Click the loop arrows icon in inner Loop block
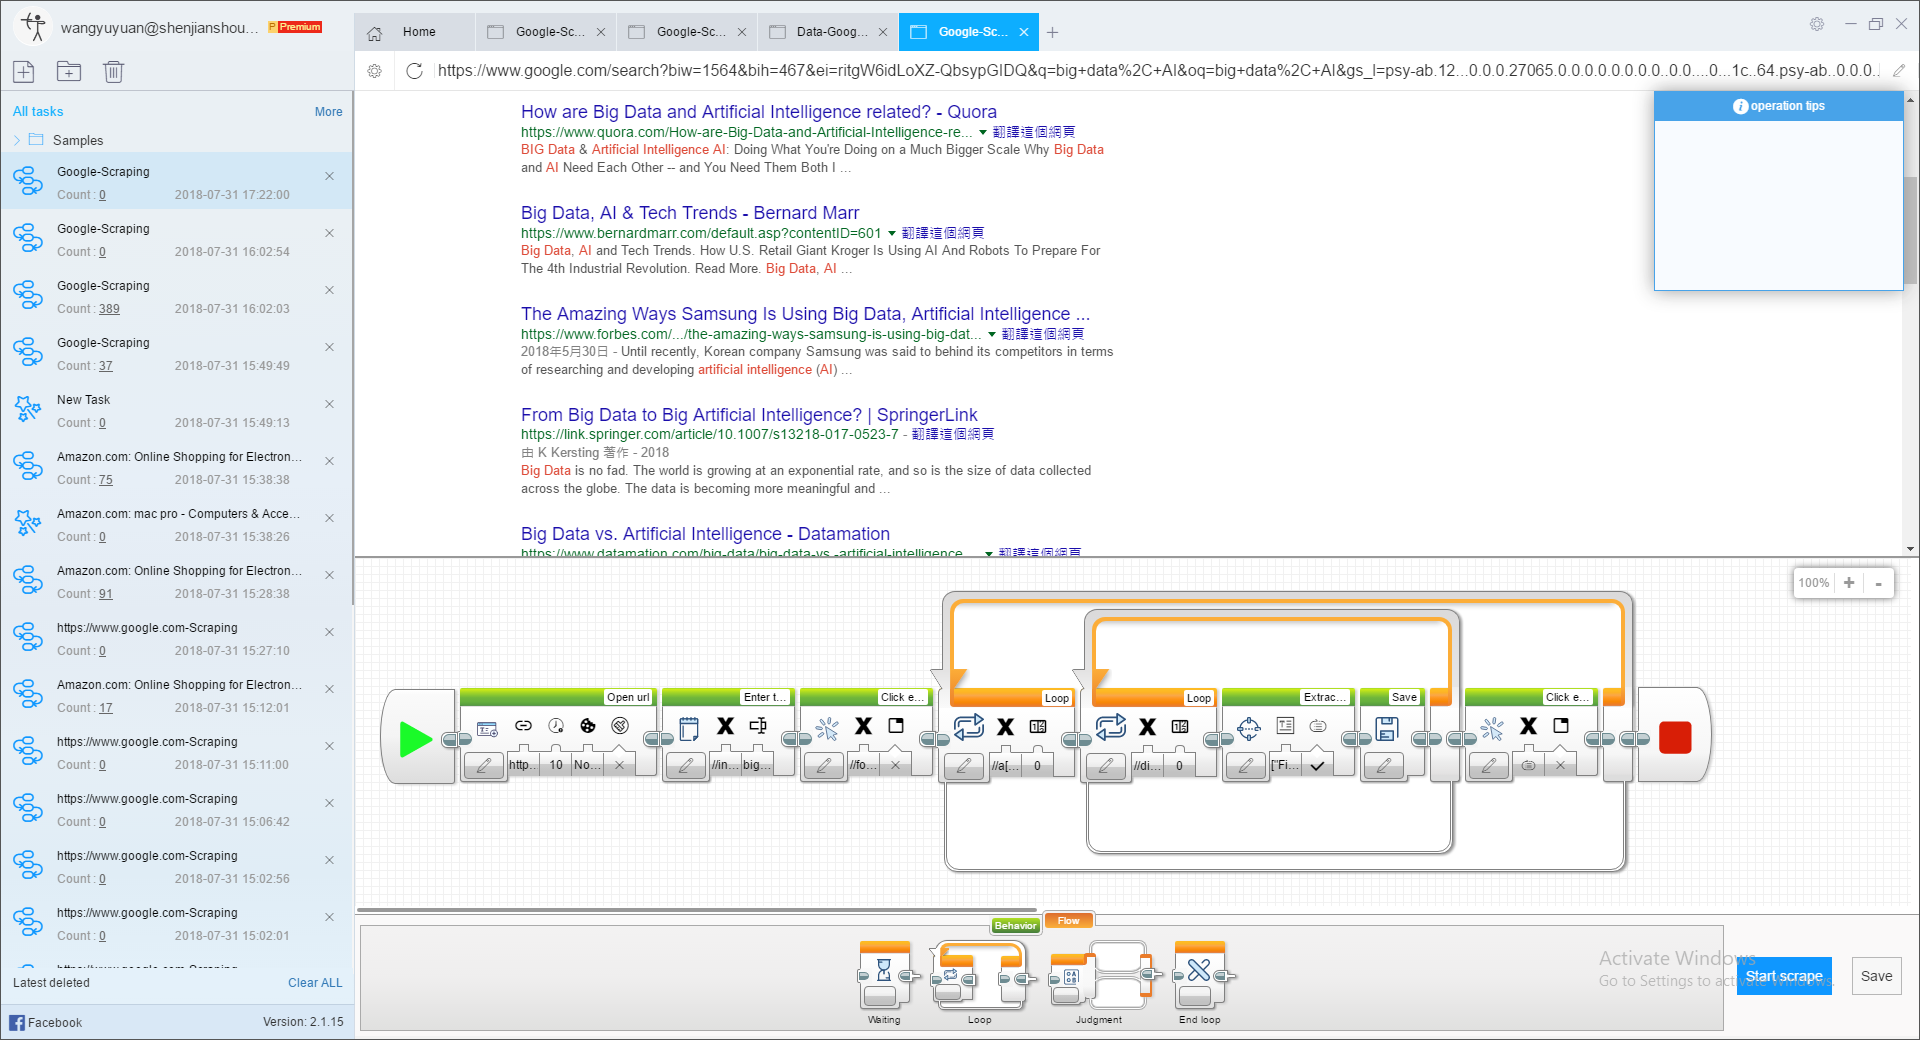This screenshot has height=1040, width=1920. pyautogui.click(x=1110, y=727)
